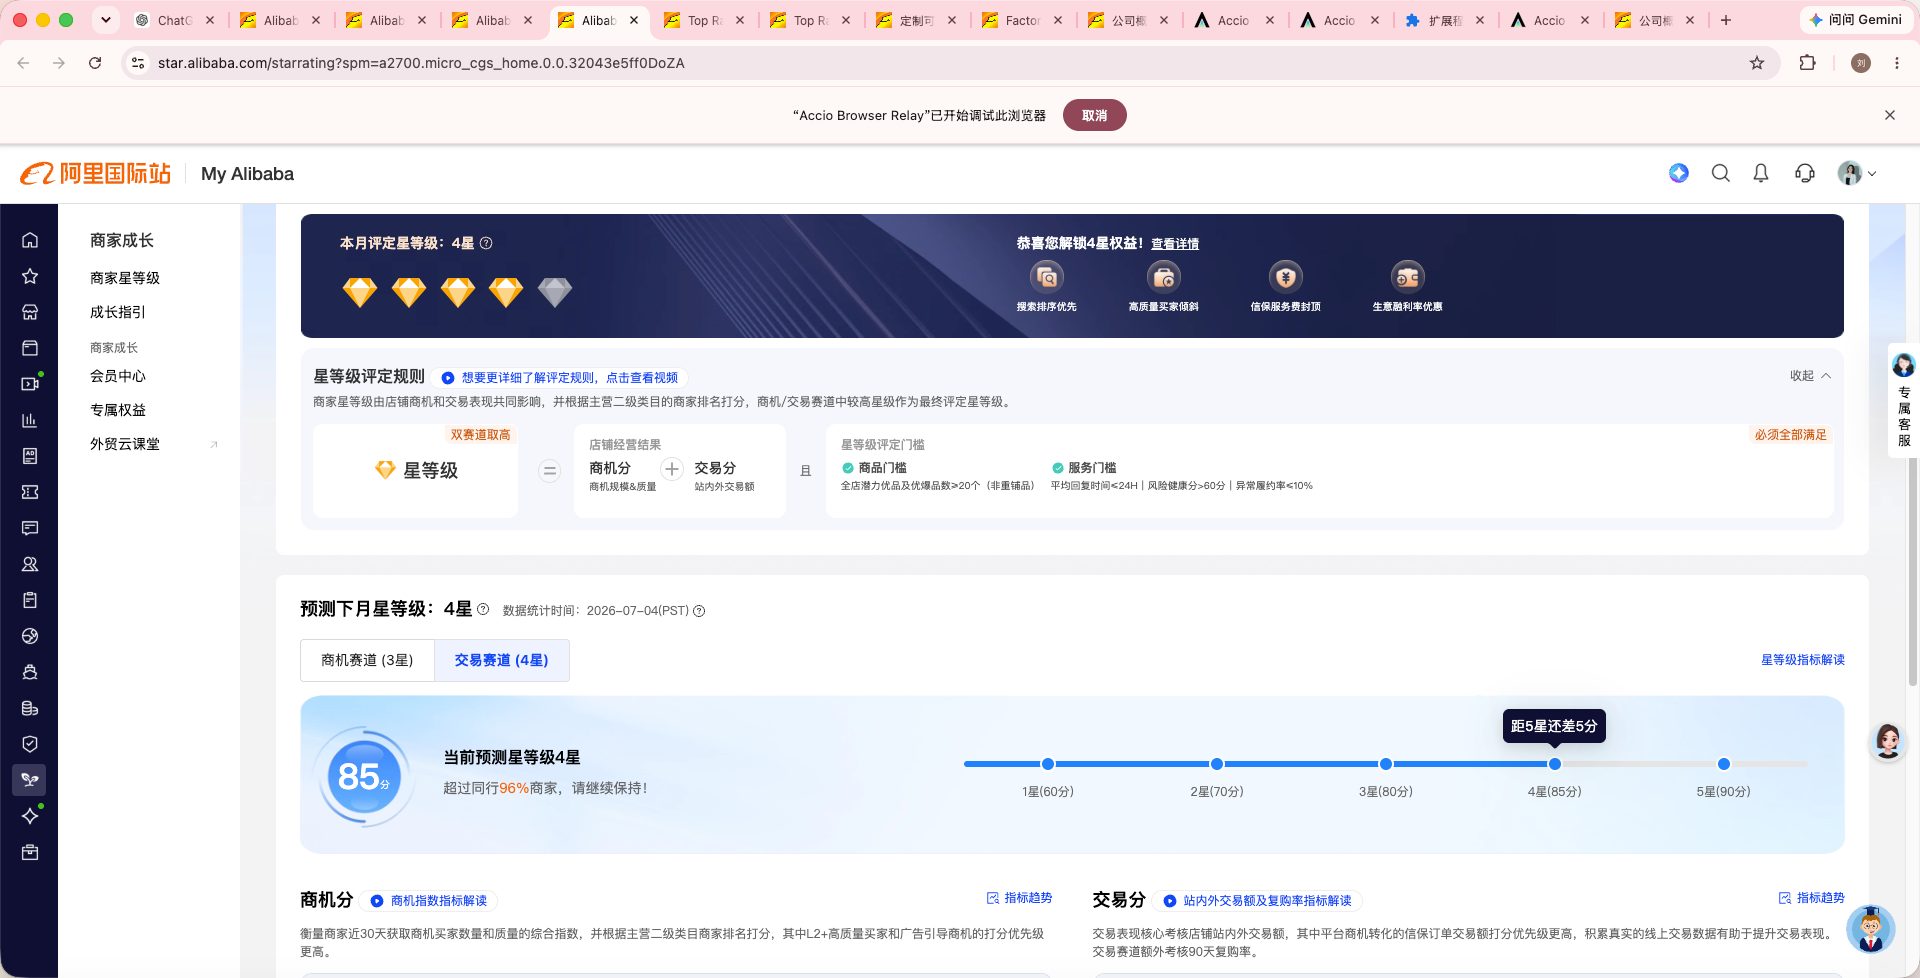The height and width of the screenshot is (978, 1920).
Task: Click the 阿里国际站 logo
Action: click(x=96, y=173)
